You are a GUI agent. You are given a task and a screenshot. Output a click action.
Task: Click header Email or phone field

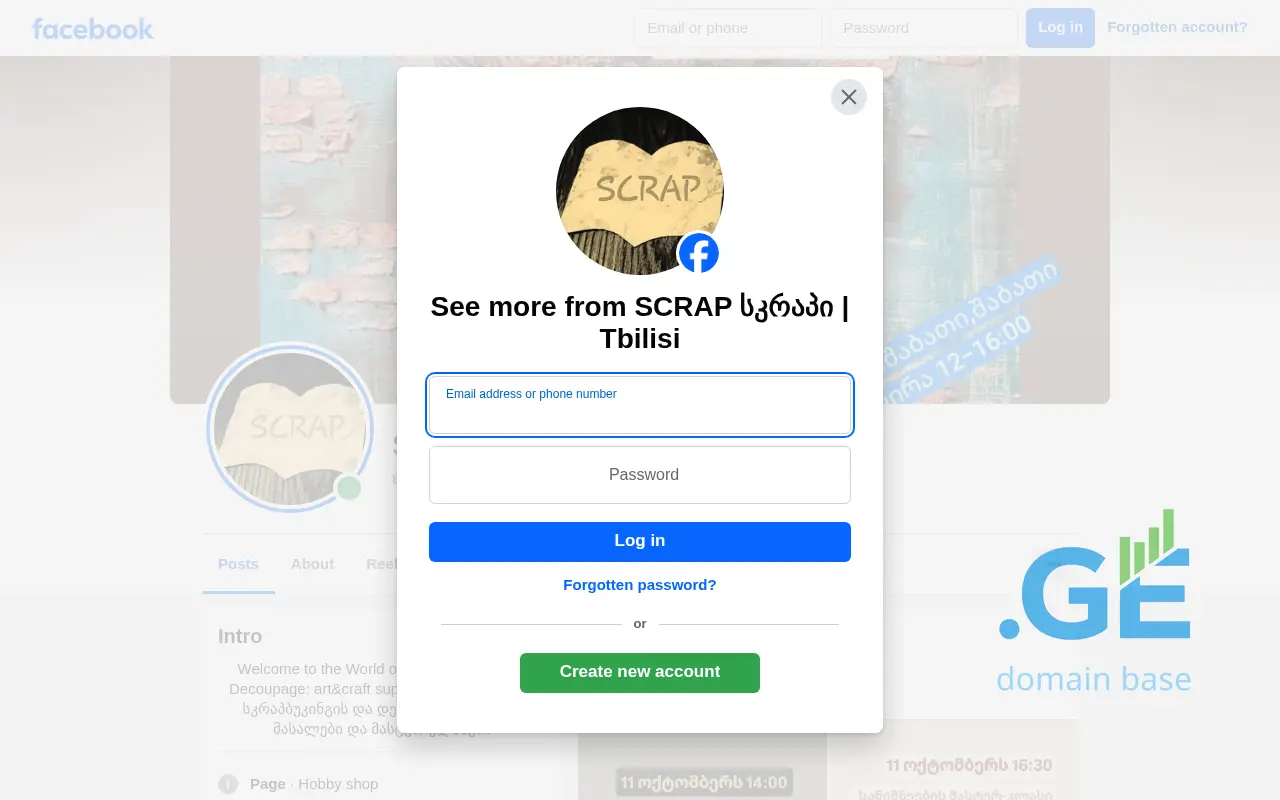pyautogui.click(x=728, y=28)
